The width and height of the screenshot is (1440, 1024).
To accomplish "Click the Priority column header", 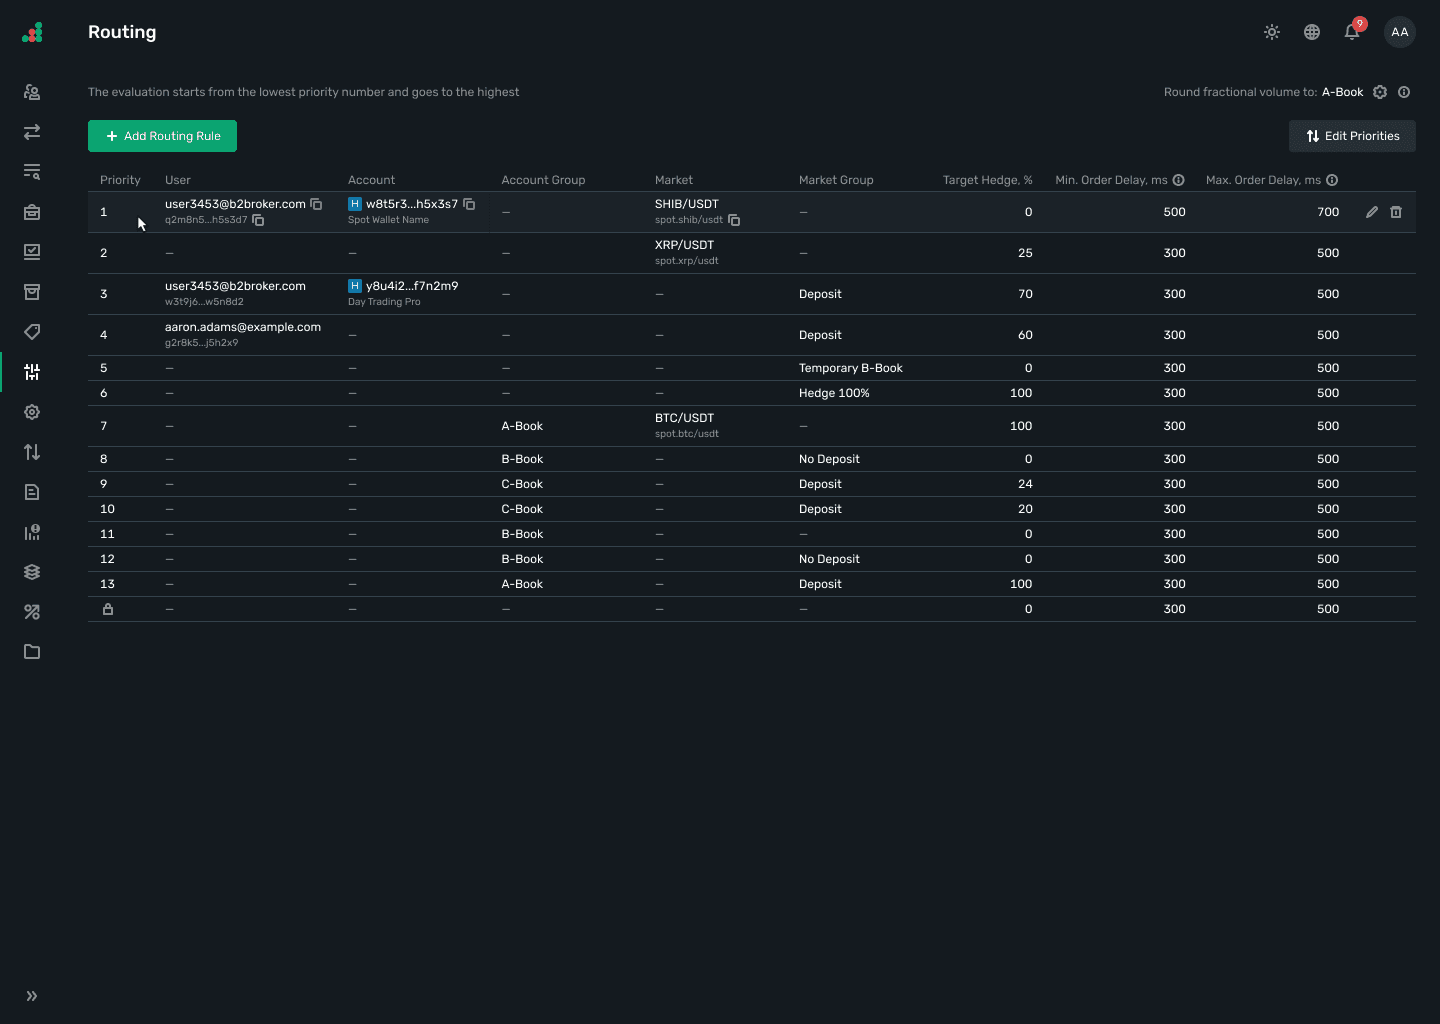I will pos(120,180).
